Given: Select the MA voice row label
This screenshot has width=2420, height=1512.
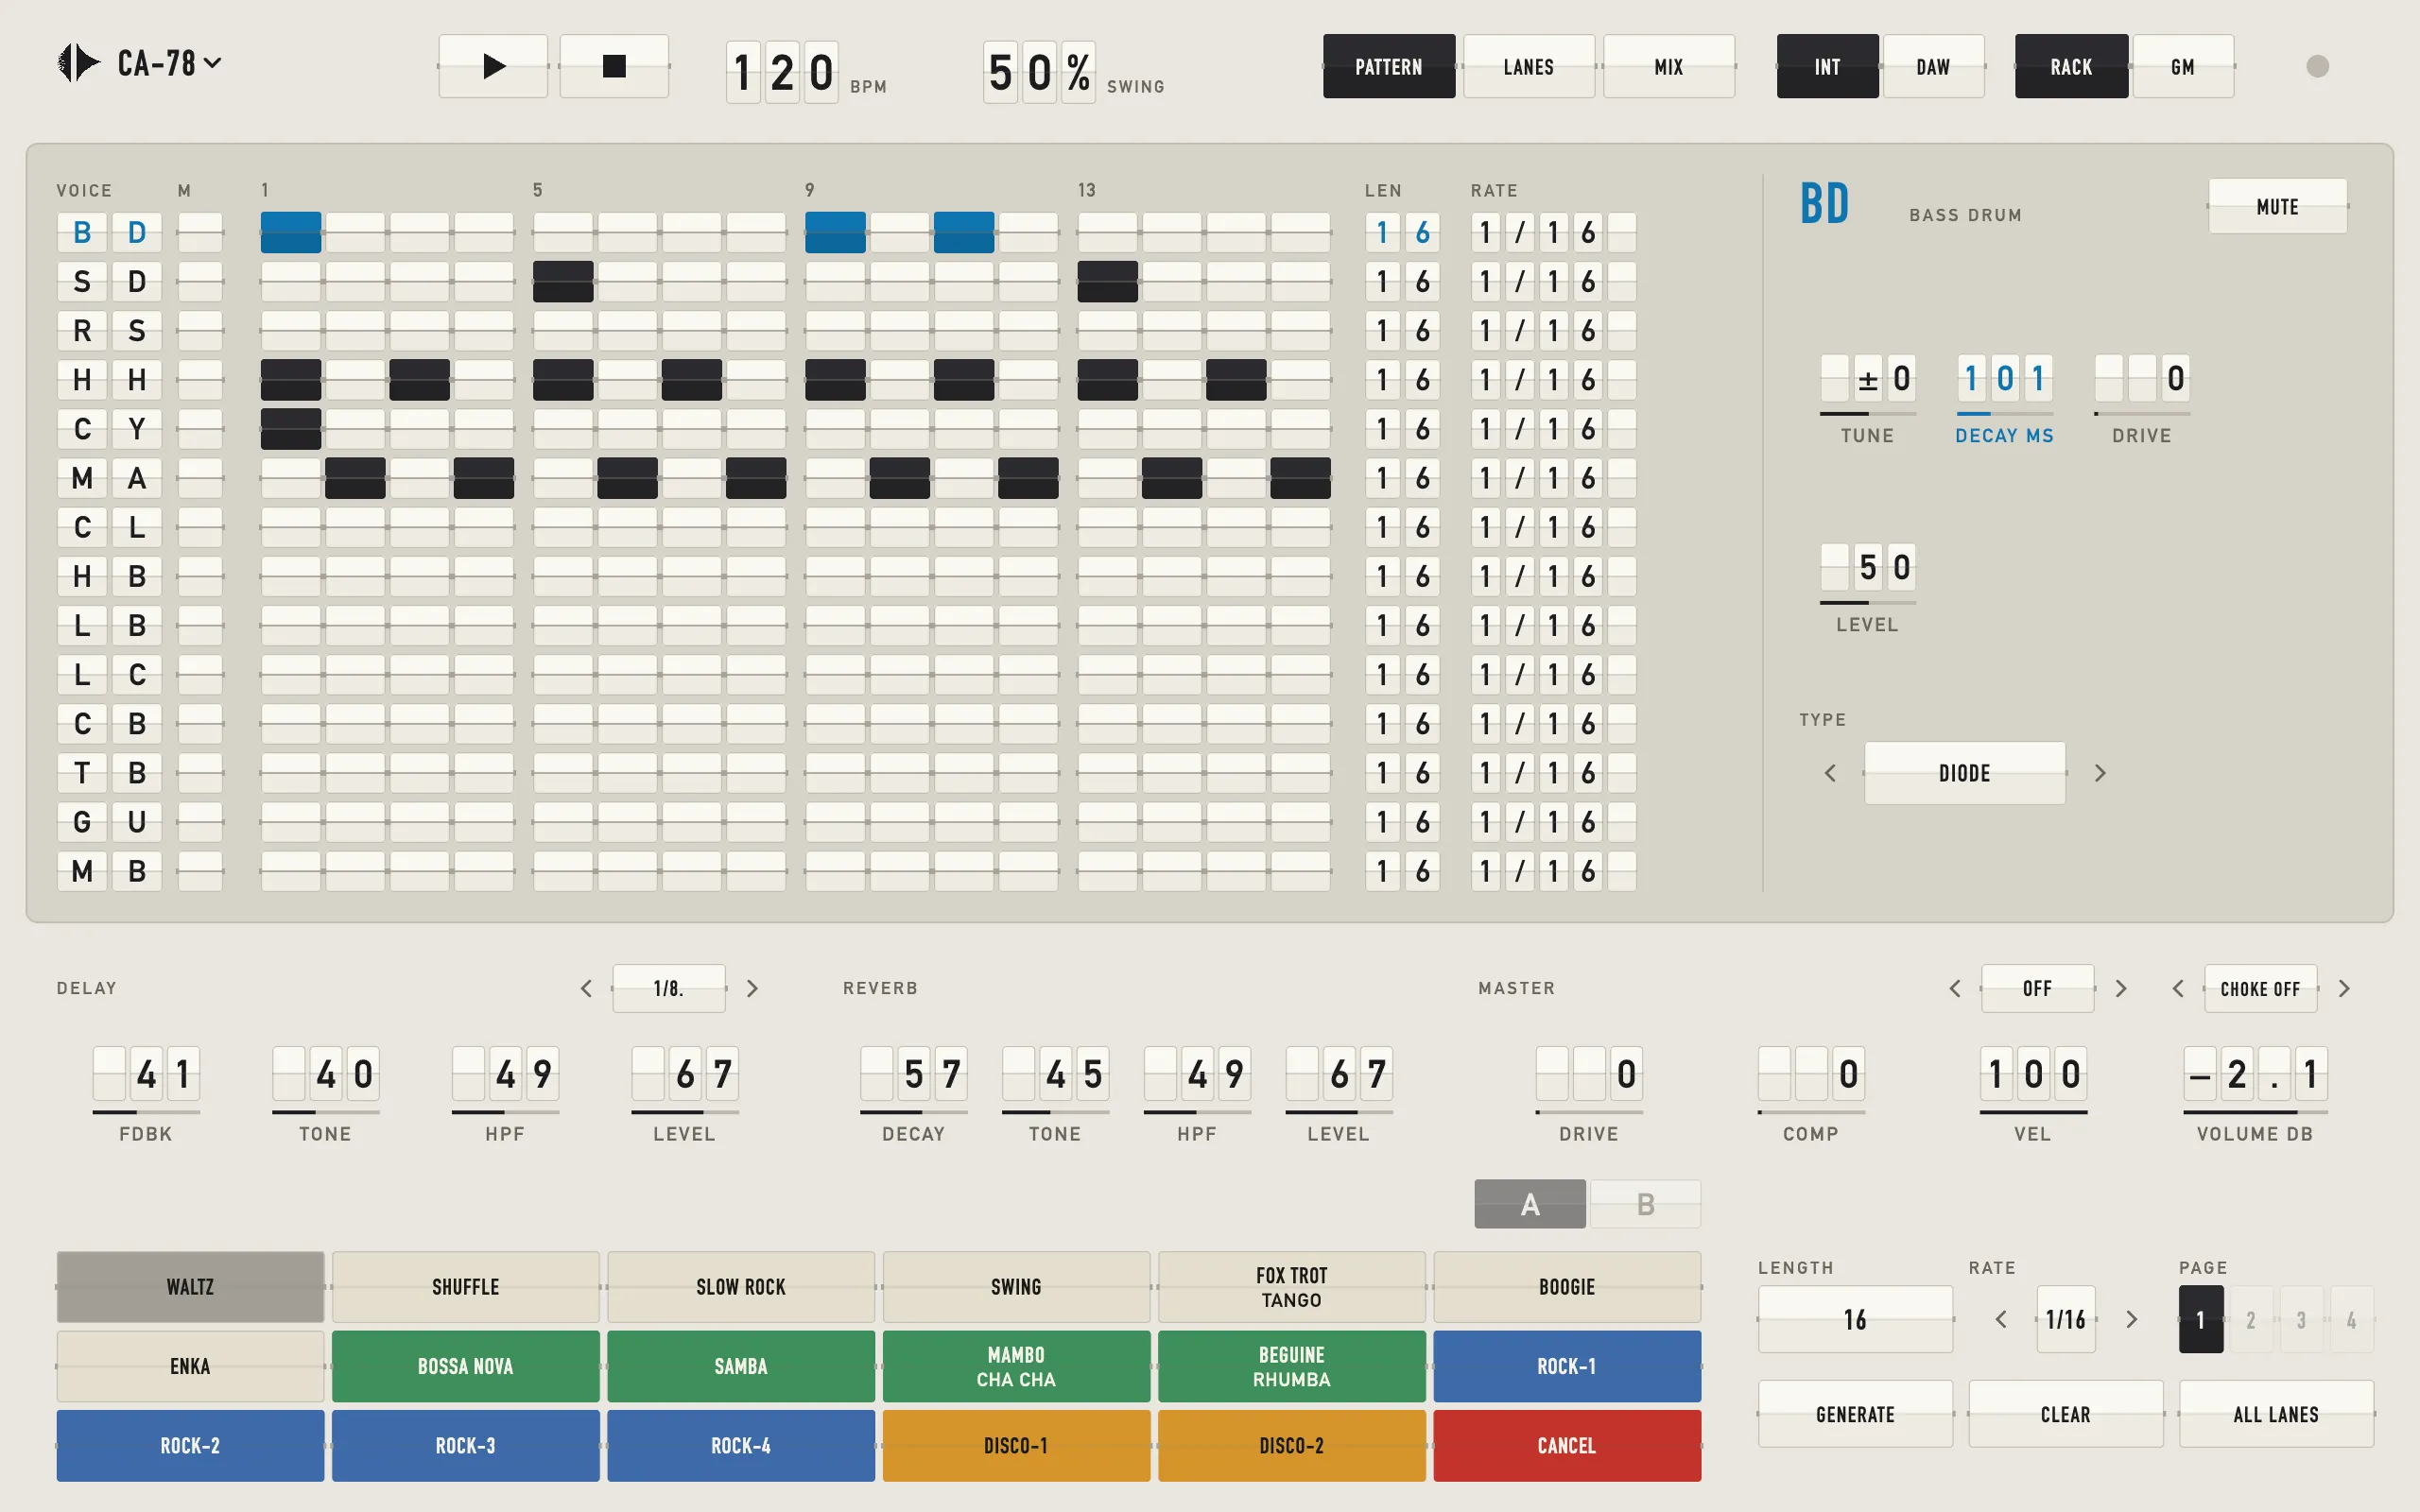Looking at the screenshot, I should 109,478.
